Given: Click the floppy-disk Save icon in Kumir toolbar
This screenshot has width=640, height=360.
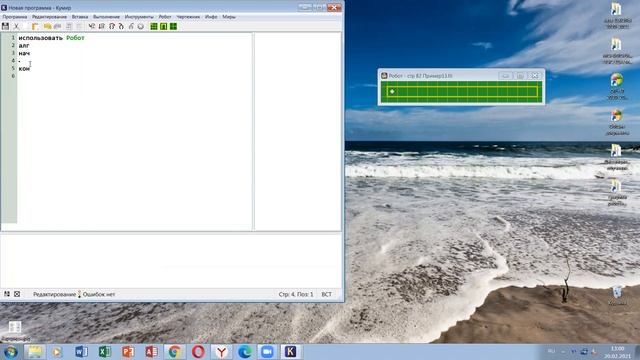Looking at the screenshot, I should click(5, 26).
